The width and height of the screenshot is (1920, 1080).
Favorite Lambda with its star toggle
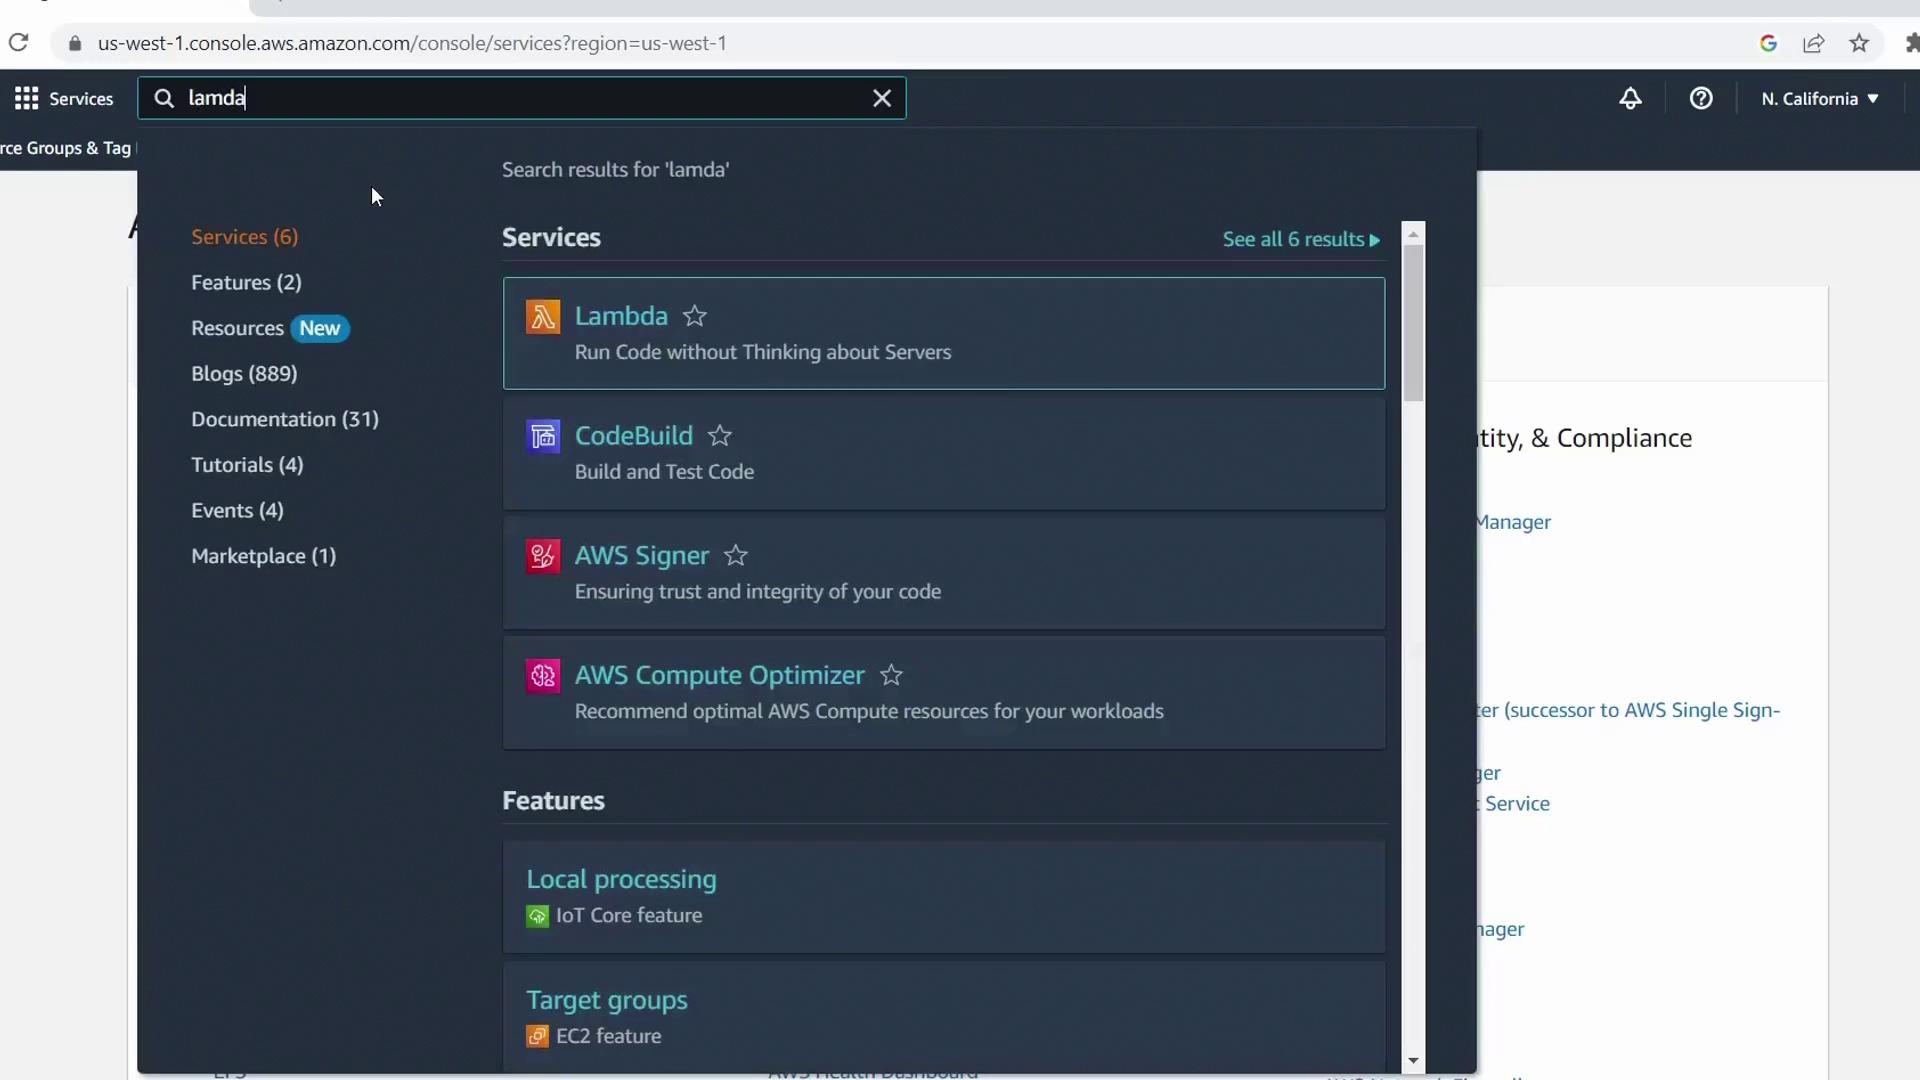coord(695,317)
